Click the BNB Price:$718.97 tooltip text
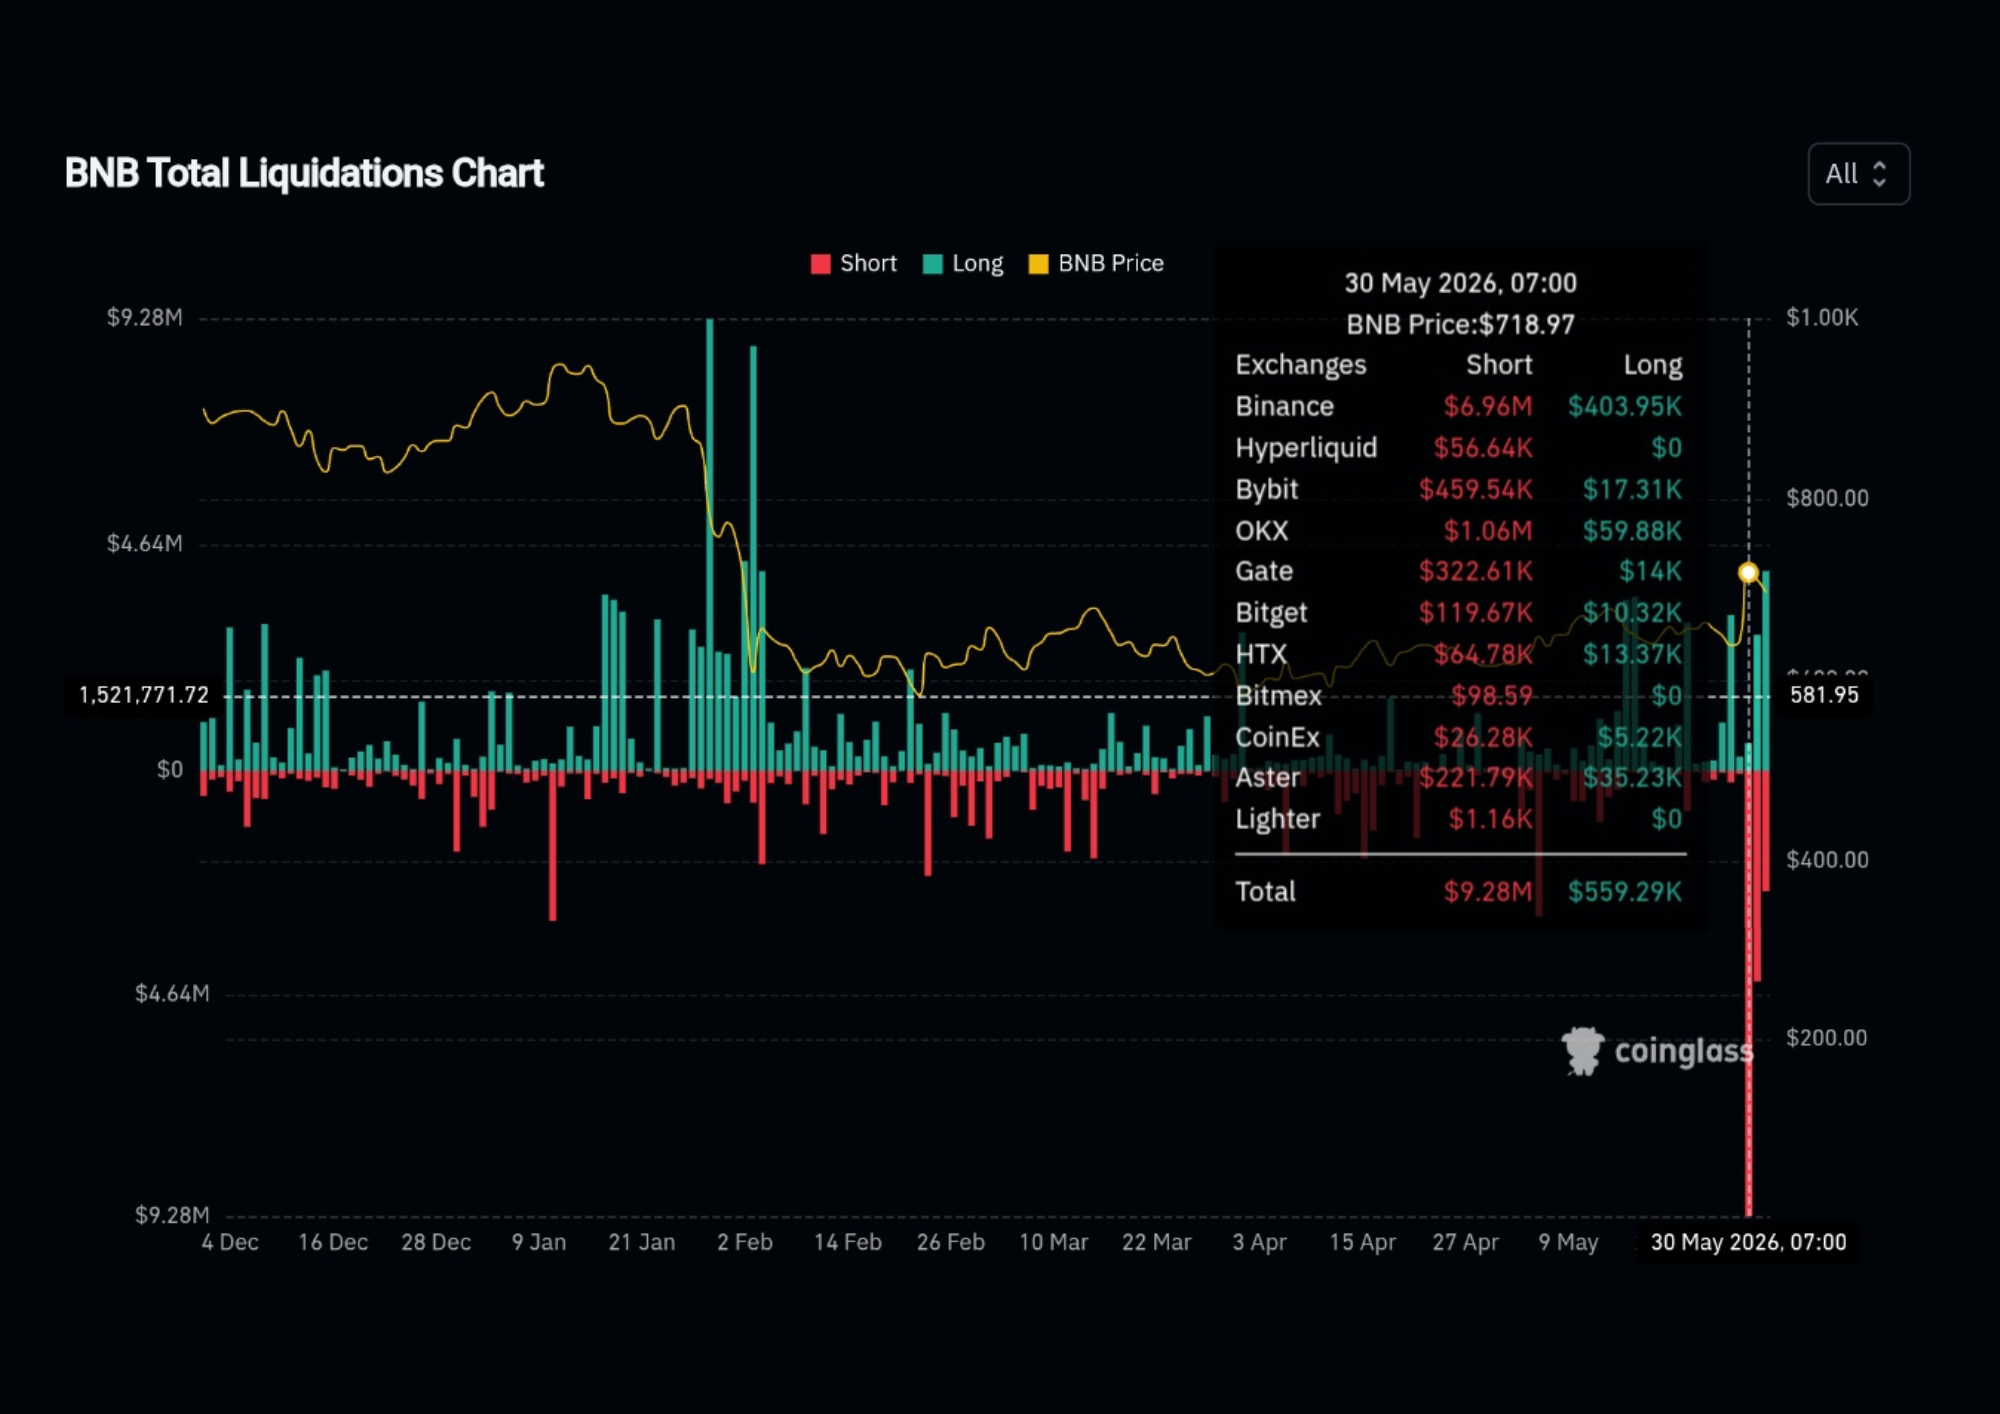 coord(1460,325)
